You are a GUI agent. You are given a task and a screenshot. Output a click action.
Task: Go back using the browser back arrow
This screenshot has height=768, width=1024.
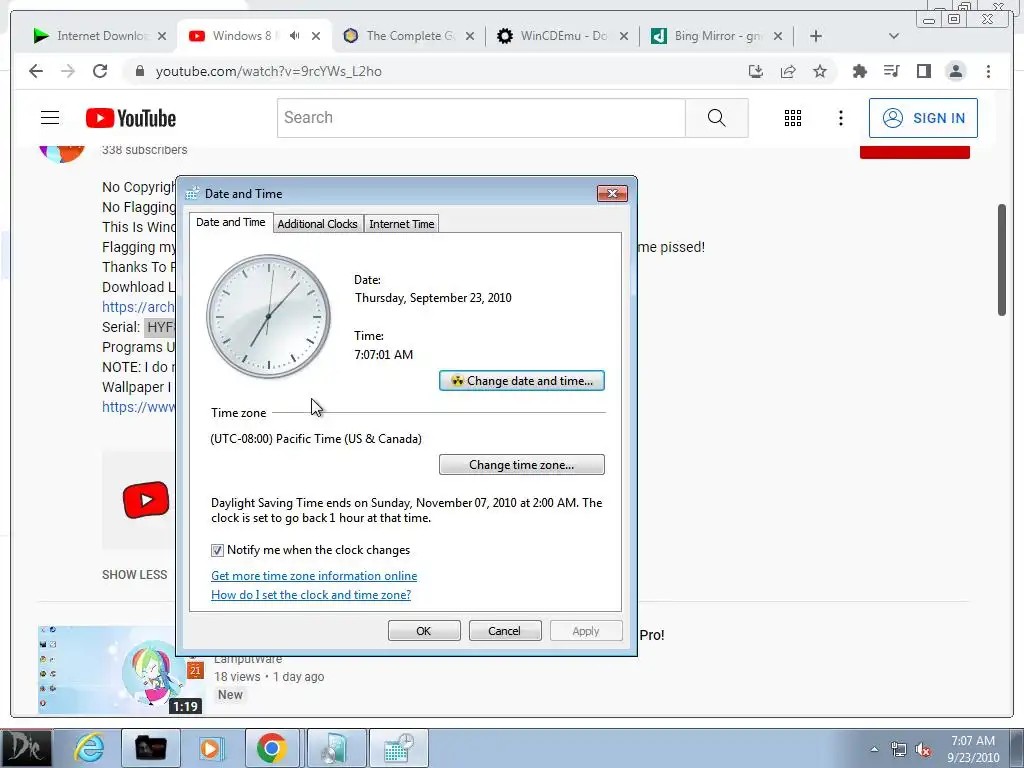tap(36, 71)
